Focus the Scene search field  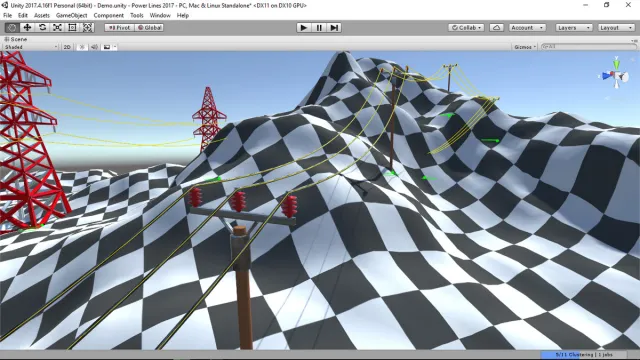pyautogui.click(x=588, y=47)
